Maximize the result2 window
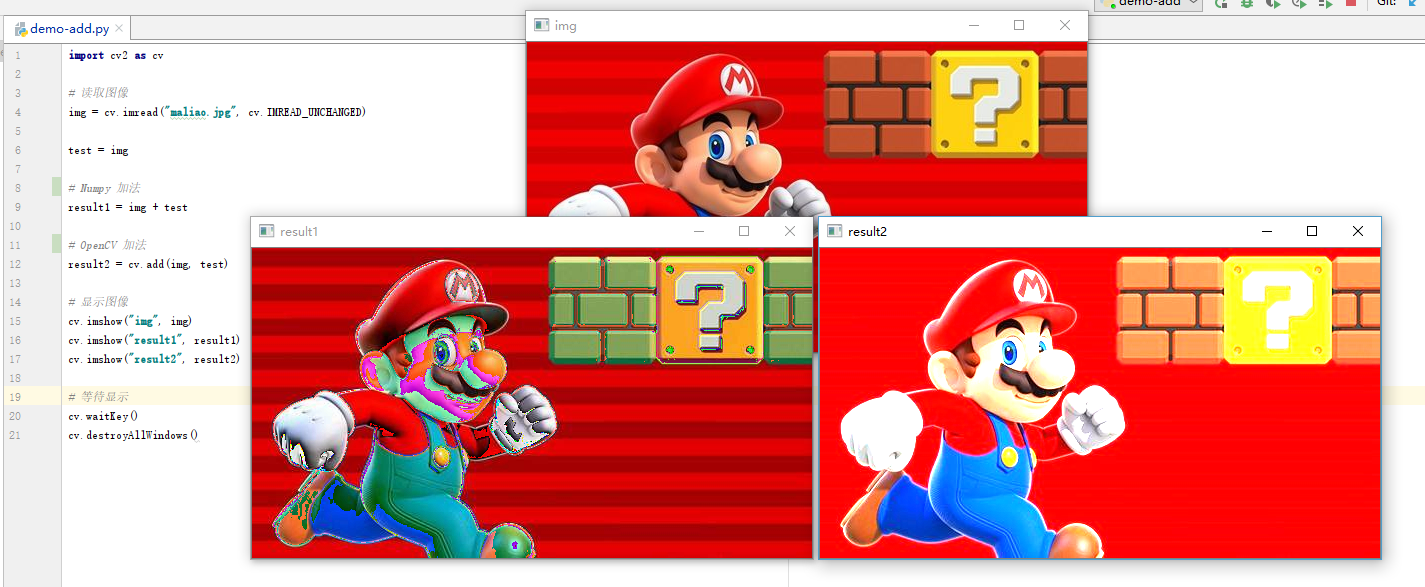Screen dimensions: 1425x587 (x=1312, y=231)
